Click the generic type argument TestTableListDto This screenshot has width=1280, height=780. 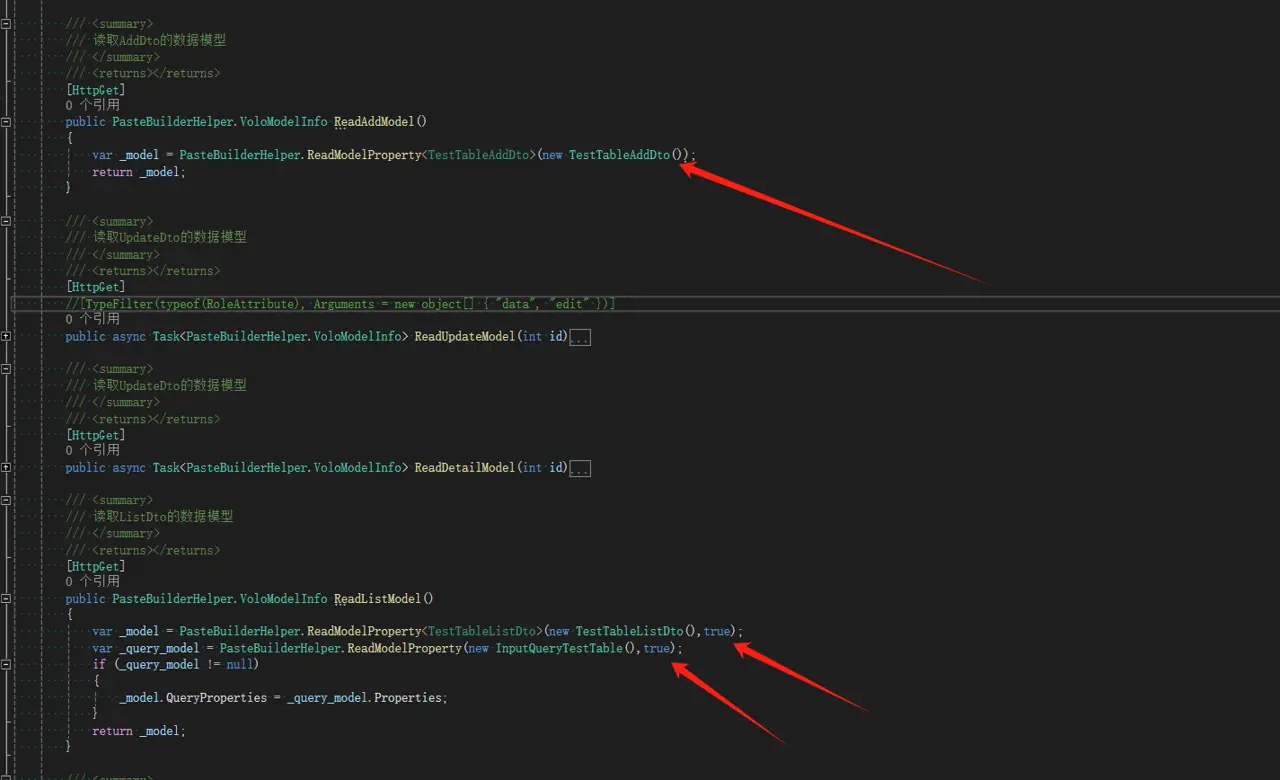pos(481,631)
